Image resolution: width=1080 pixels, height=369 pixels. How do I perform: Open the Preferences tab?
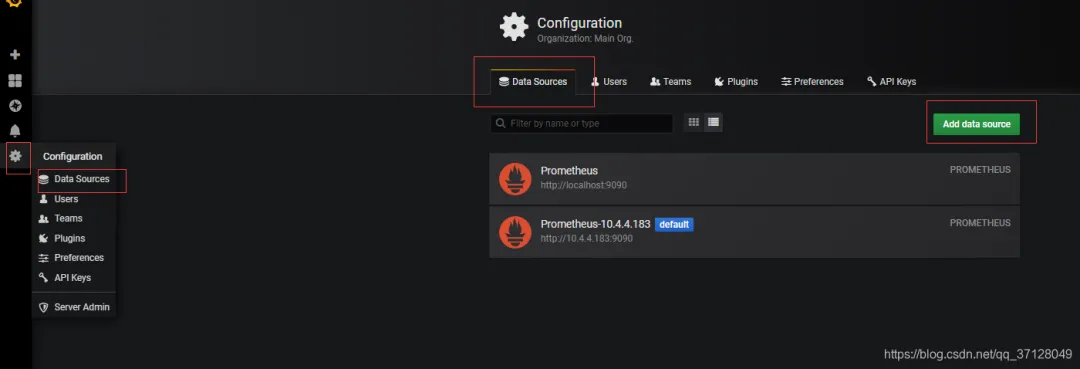pos(812,81)
